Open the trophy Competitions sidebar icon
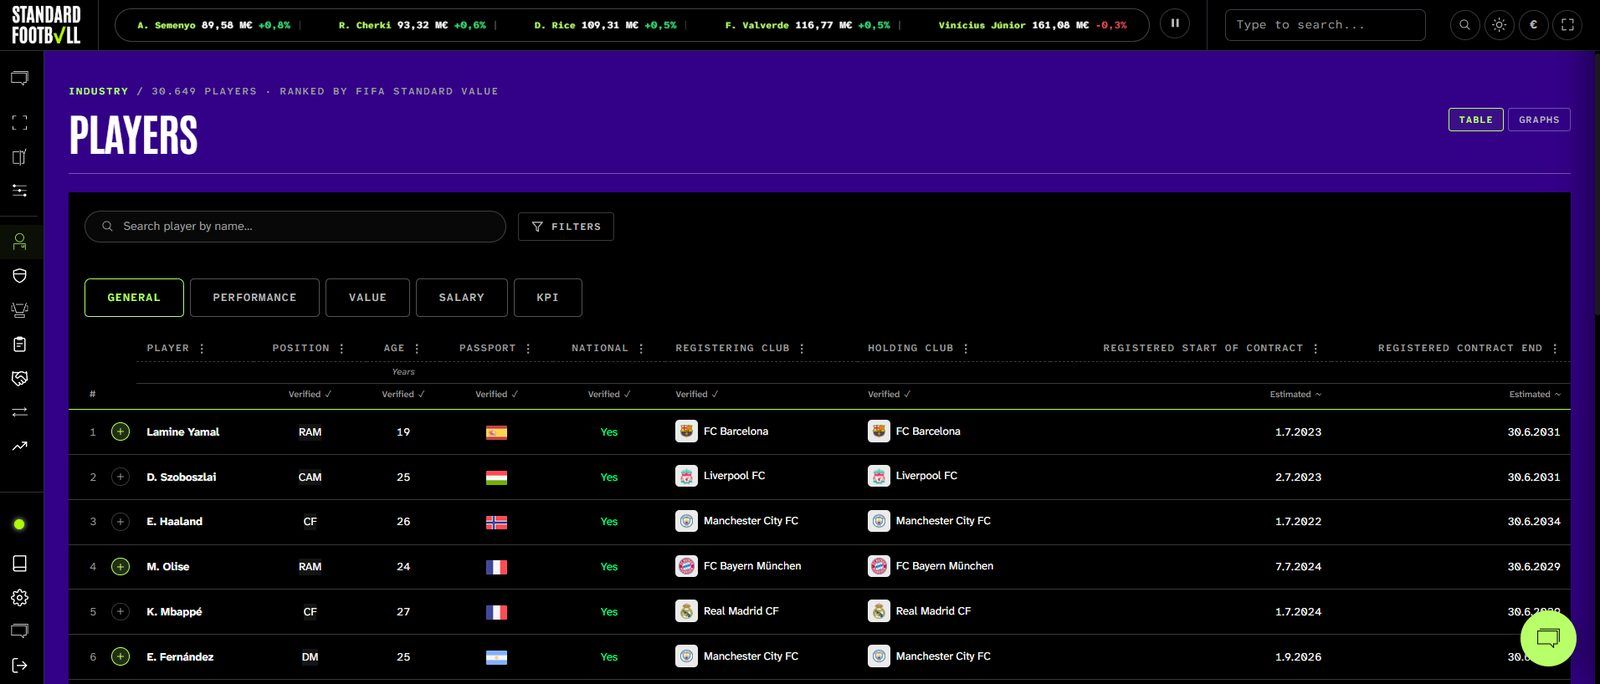The height and width of the screenshot is (684, 1600). [x=19, y=310]
